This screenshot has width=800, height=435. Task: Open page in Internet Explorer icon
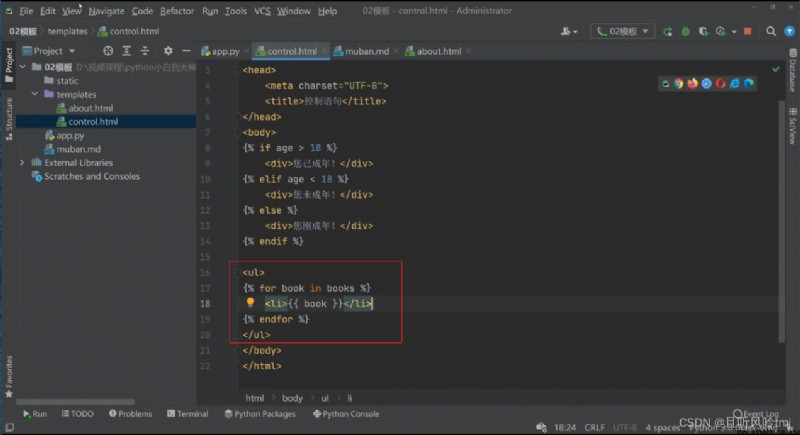[735, 84]
